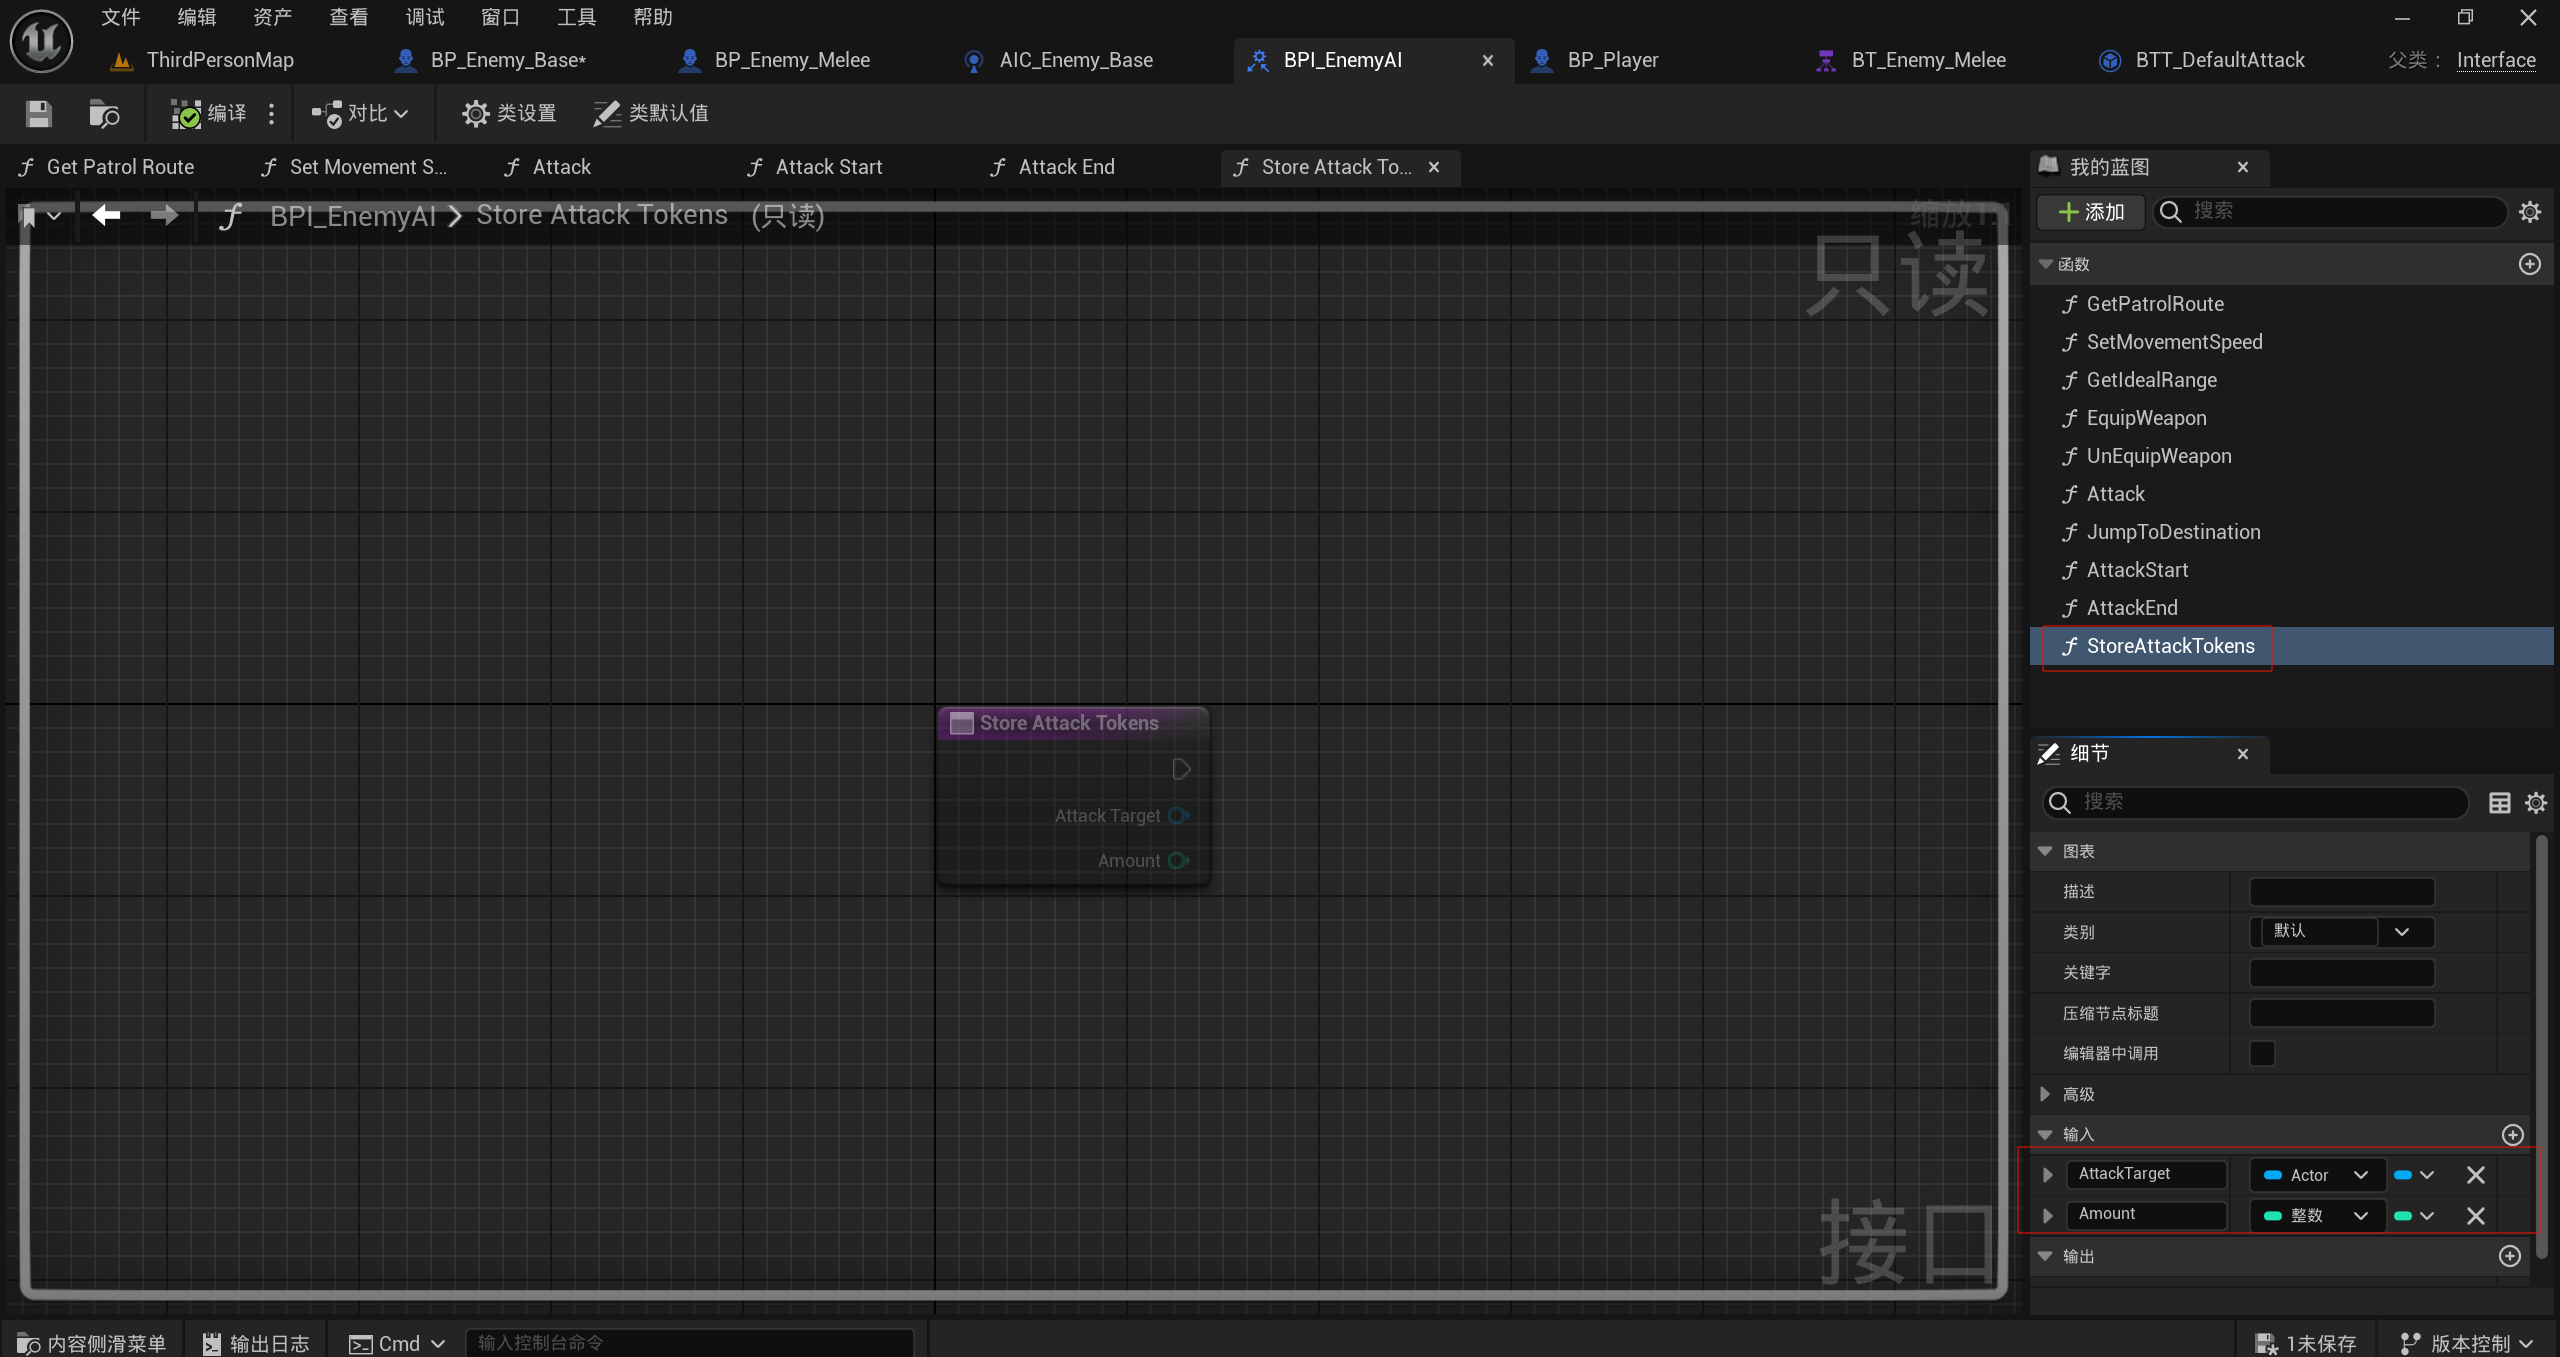Open the Tools menu
Screen dimensions: 2560x1357
point(576,17)
